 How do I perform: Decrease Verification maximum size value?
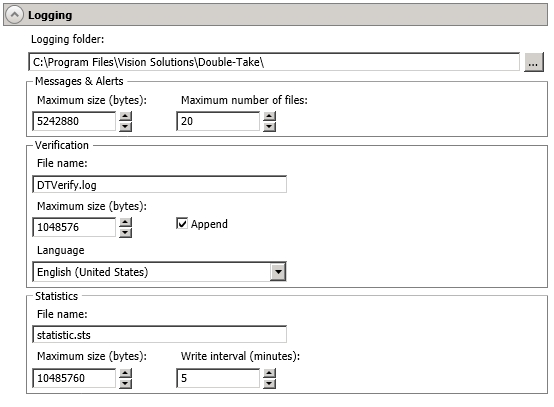125,232
